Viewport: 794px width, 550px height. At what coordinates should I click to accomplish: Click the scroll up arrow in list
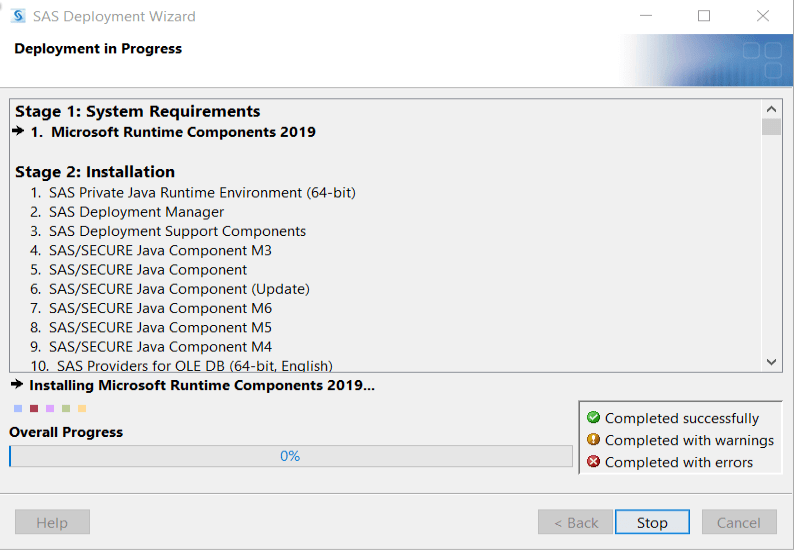[771, 109]
